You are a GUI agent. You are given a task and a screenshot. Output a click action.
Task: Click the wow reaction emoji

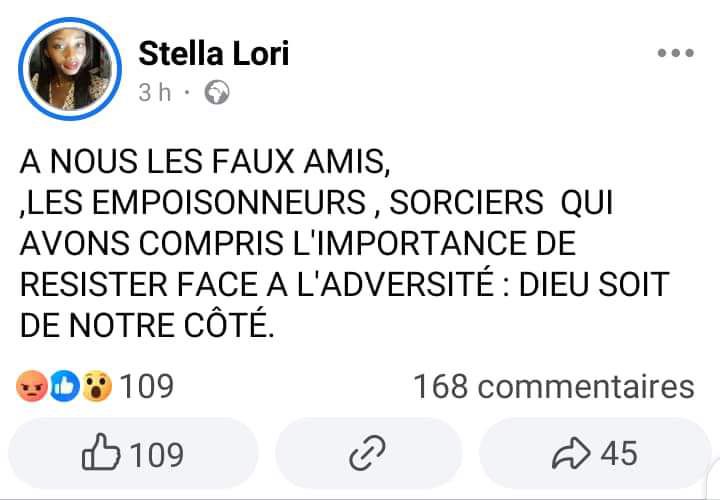coord(97,386)
